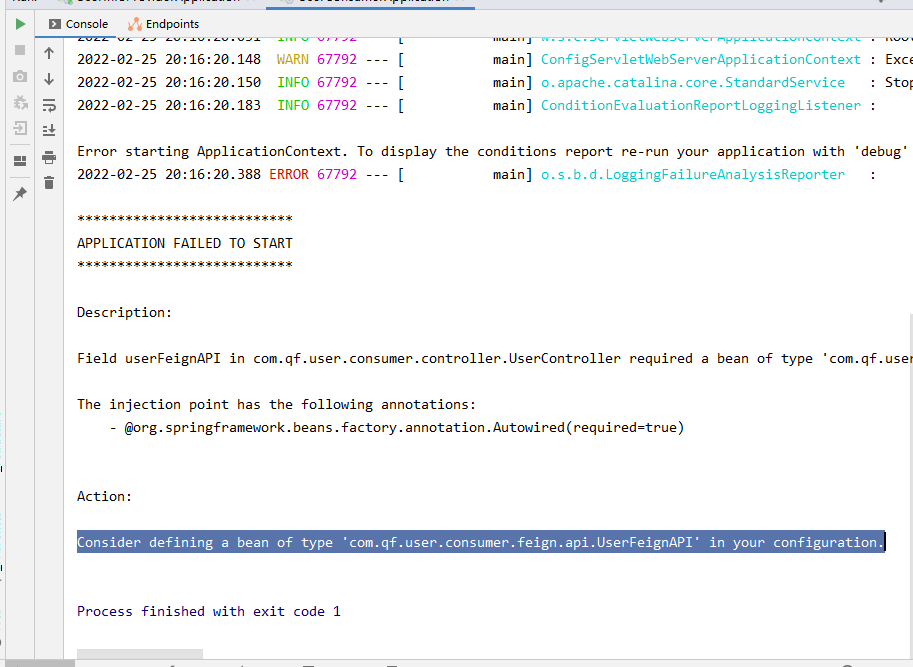
Task: Toggle Scroll to the End icon
Action: coord(49,130)
